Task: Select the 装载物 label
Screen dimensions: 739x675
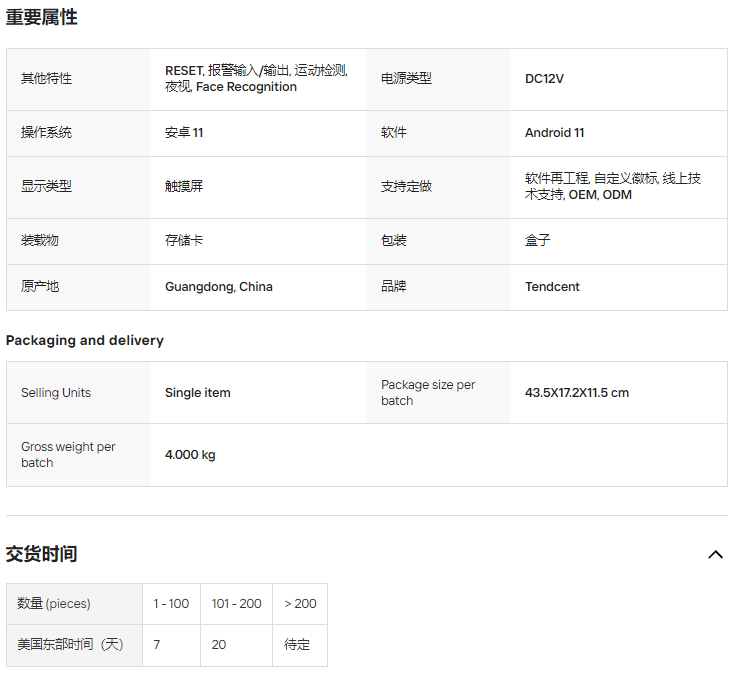Action: tap(40, 240)
